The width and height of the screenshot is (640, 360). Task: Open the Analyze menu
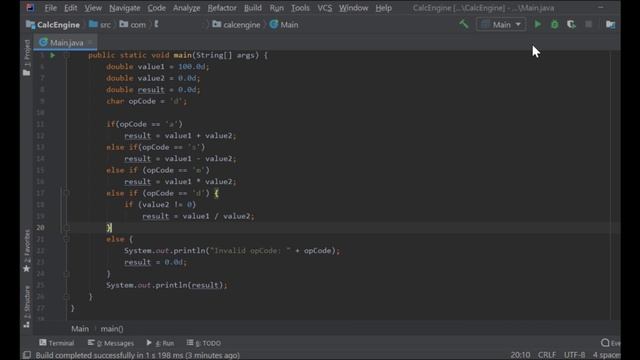coord(187,8)
